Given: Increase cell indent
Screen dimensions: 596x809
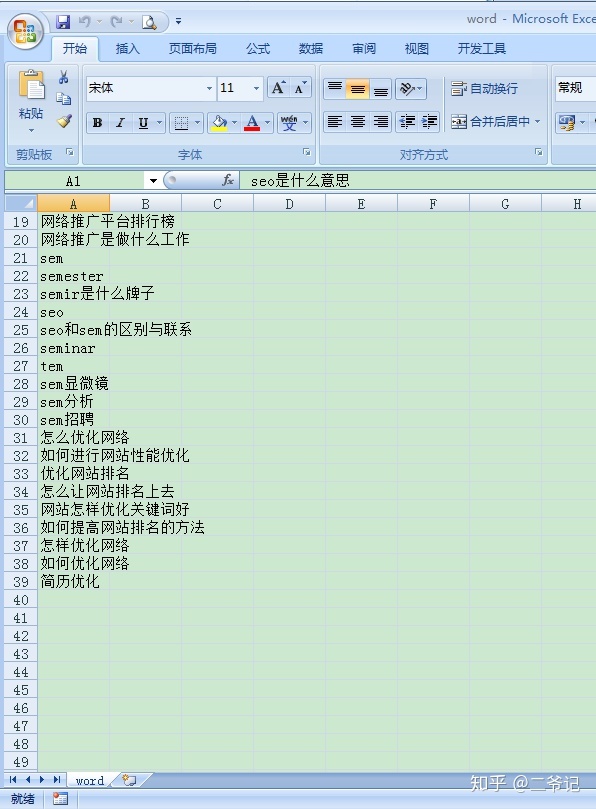Looking at the screenshot, I should 429,122.
